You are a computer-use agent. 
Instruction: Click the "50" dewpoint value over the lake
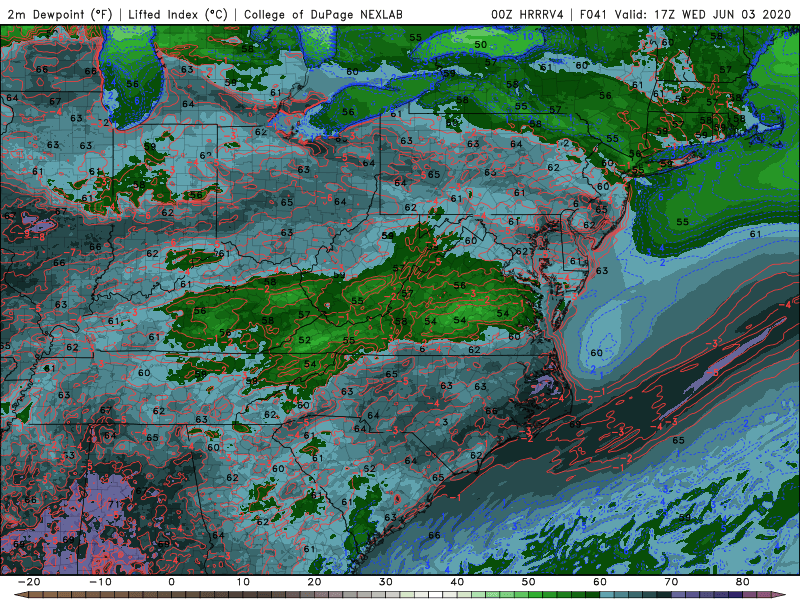click(481, 44)
